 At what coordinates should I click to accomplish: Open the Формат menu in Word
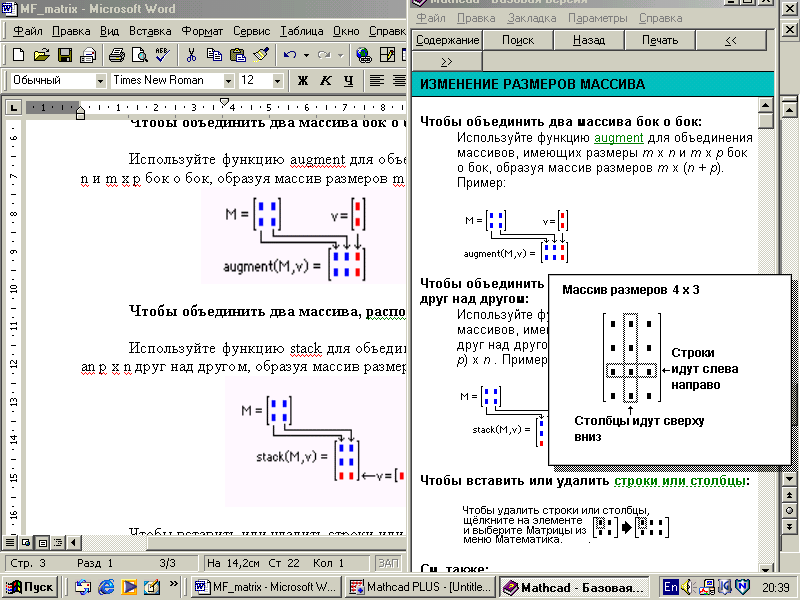pyautogui.click(x=202, y=31)
